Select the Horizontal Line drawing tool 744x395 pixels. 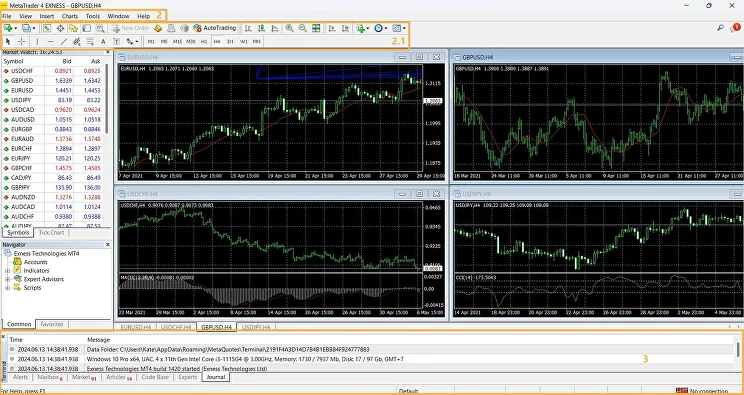click(x=50, y=41)
